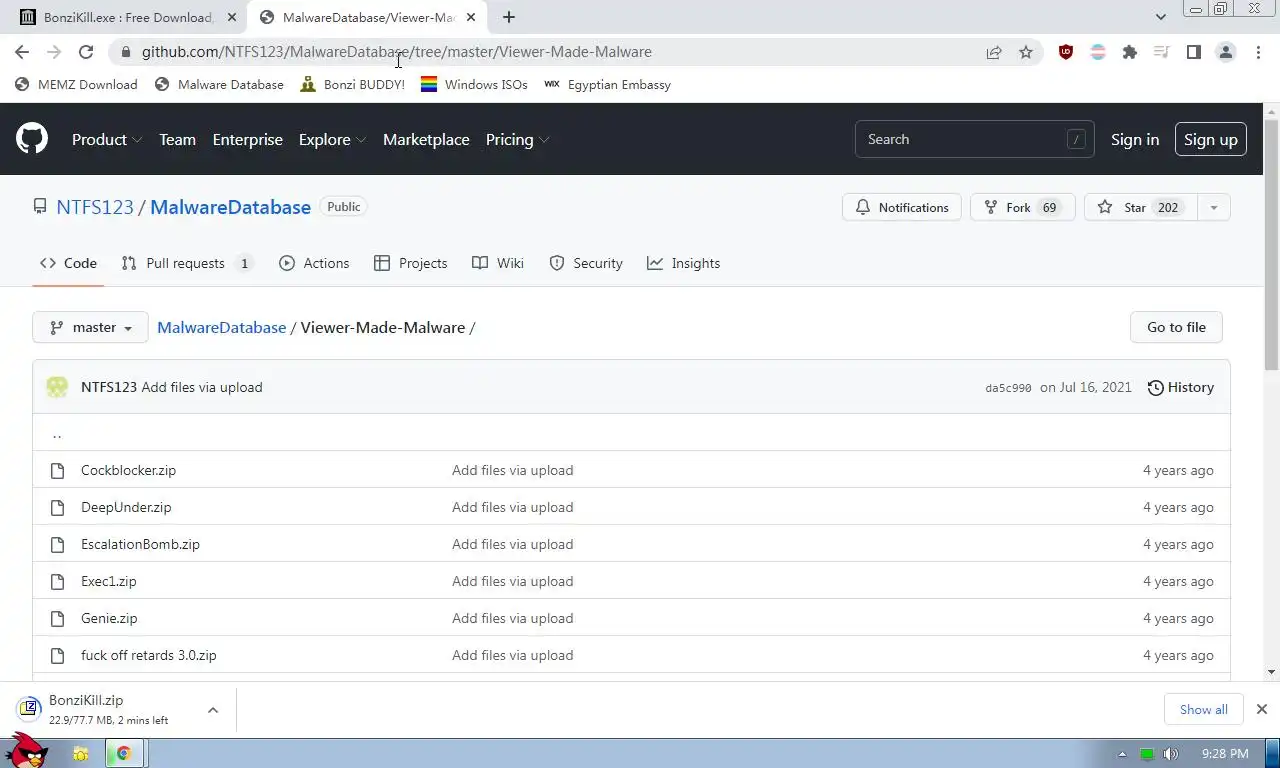Viewport: 1280px width, 768px height.
Task: Click file icon beside Genie.zip
Action: pyautogui.click(x=57, y=618)
